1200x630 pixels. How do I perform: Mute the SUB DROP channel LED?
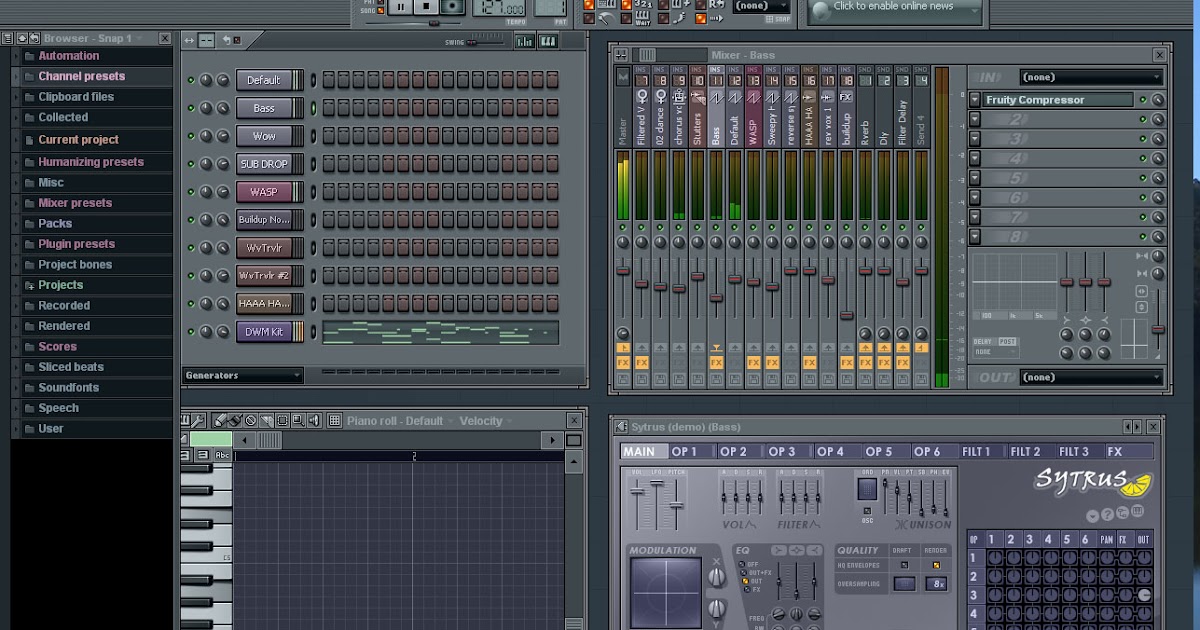click(x=191, y=164)
